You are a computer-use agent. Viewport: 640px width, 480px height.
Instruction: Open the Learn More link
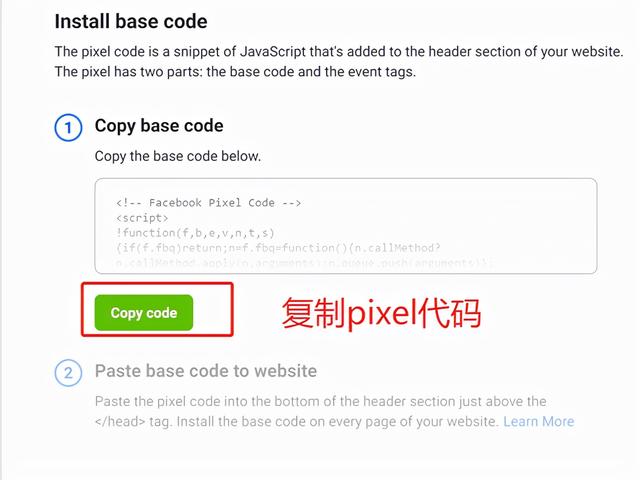point(538,421)
